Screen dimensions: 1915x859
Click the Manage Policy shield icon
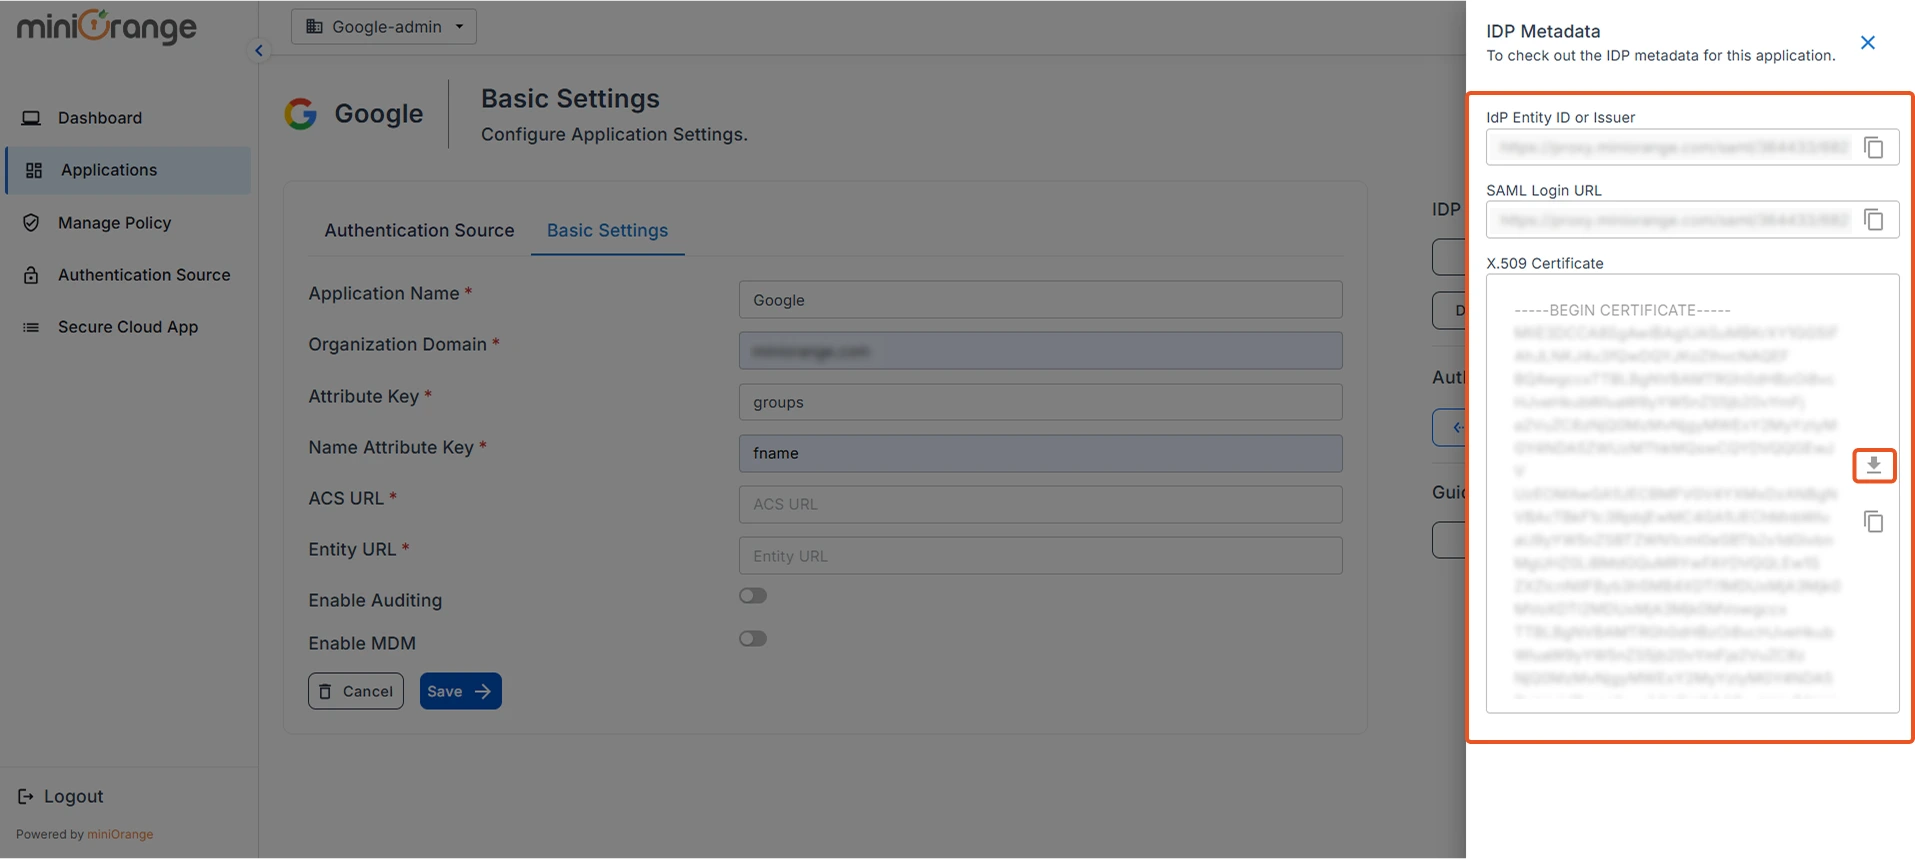click(31, 223)
